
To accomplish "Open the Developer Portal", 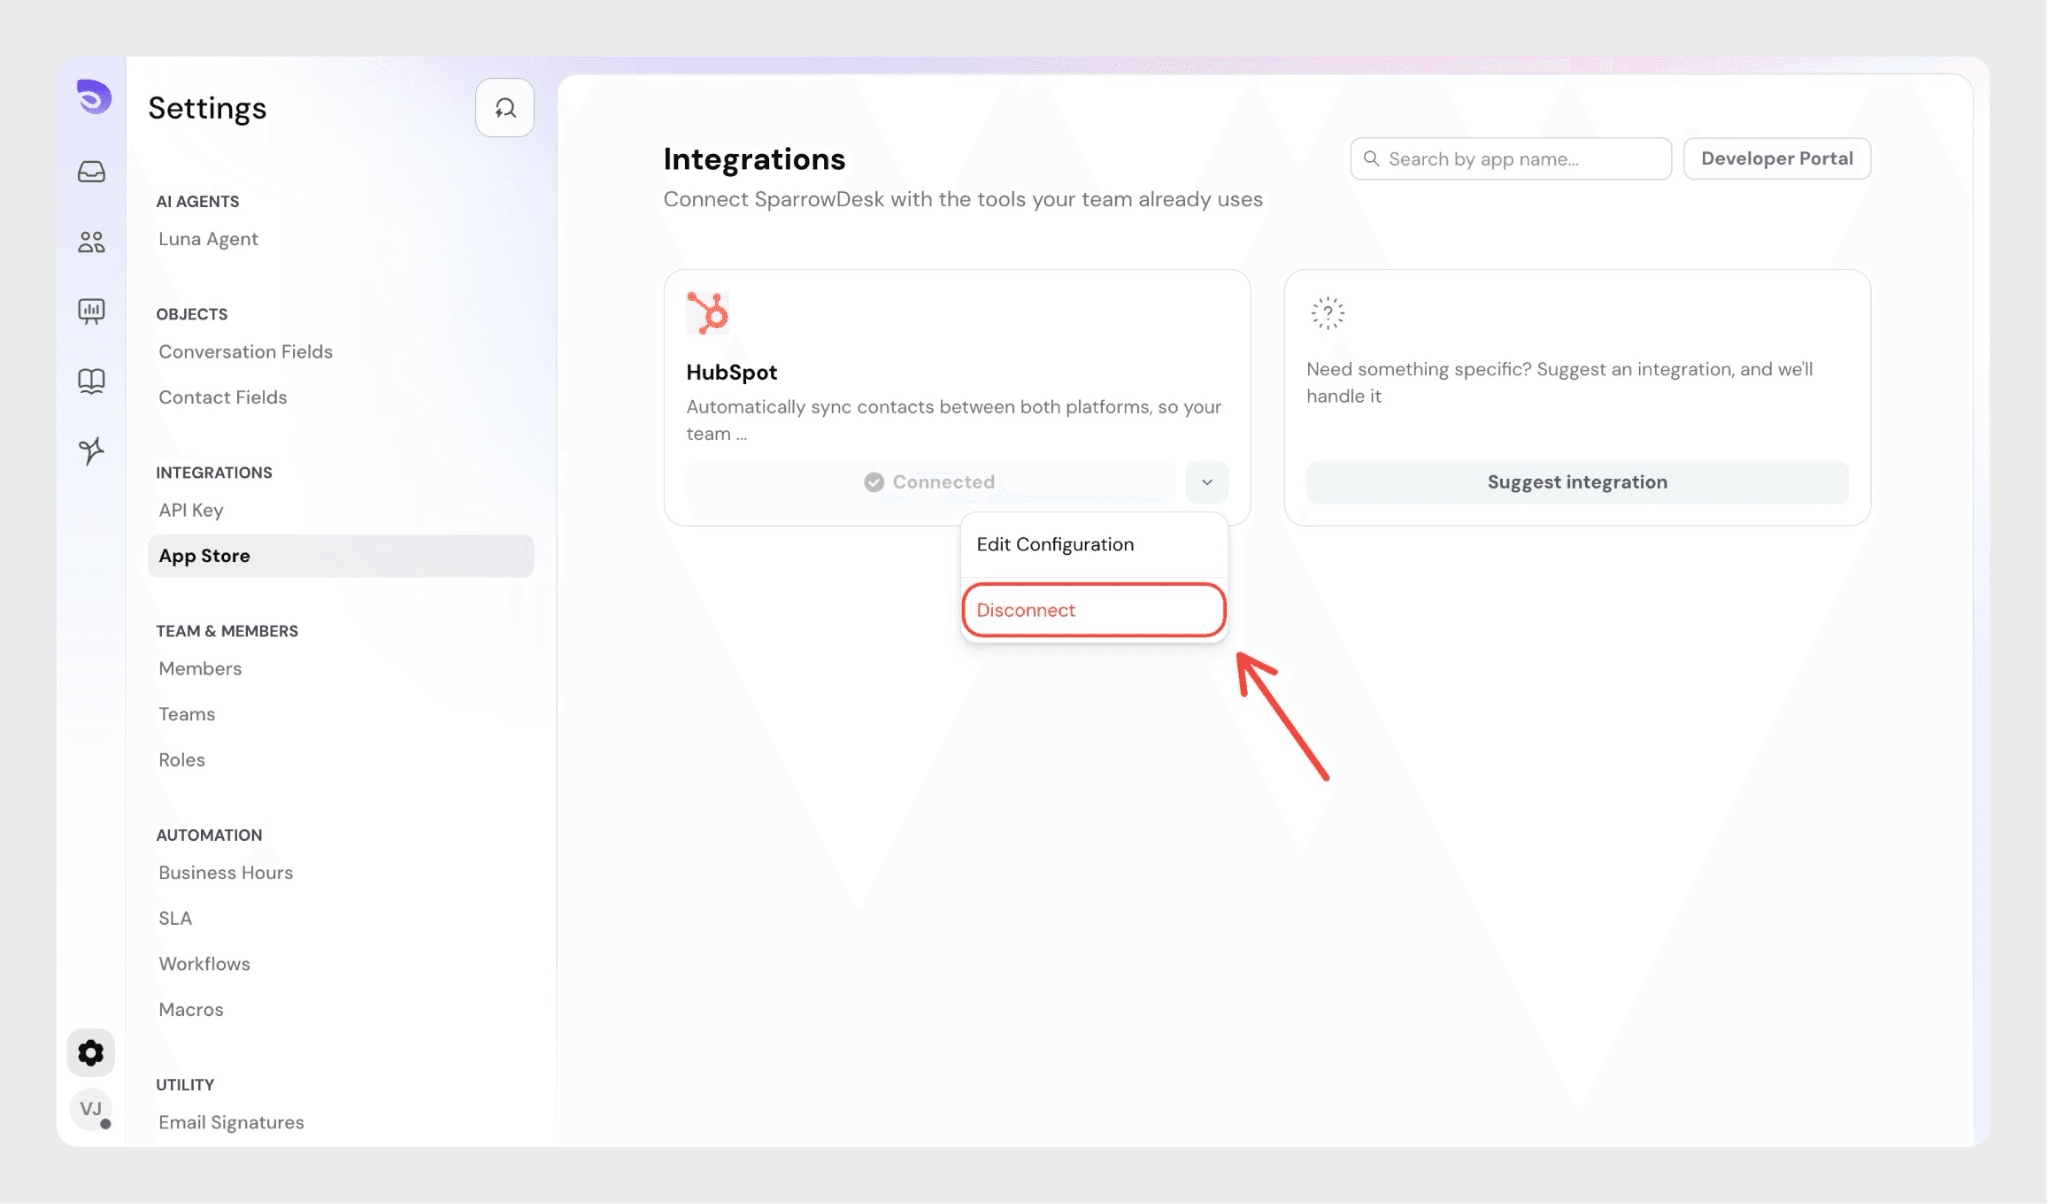I will pos(1776,159).
